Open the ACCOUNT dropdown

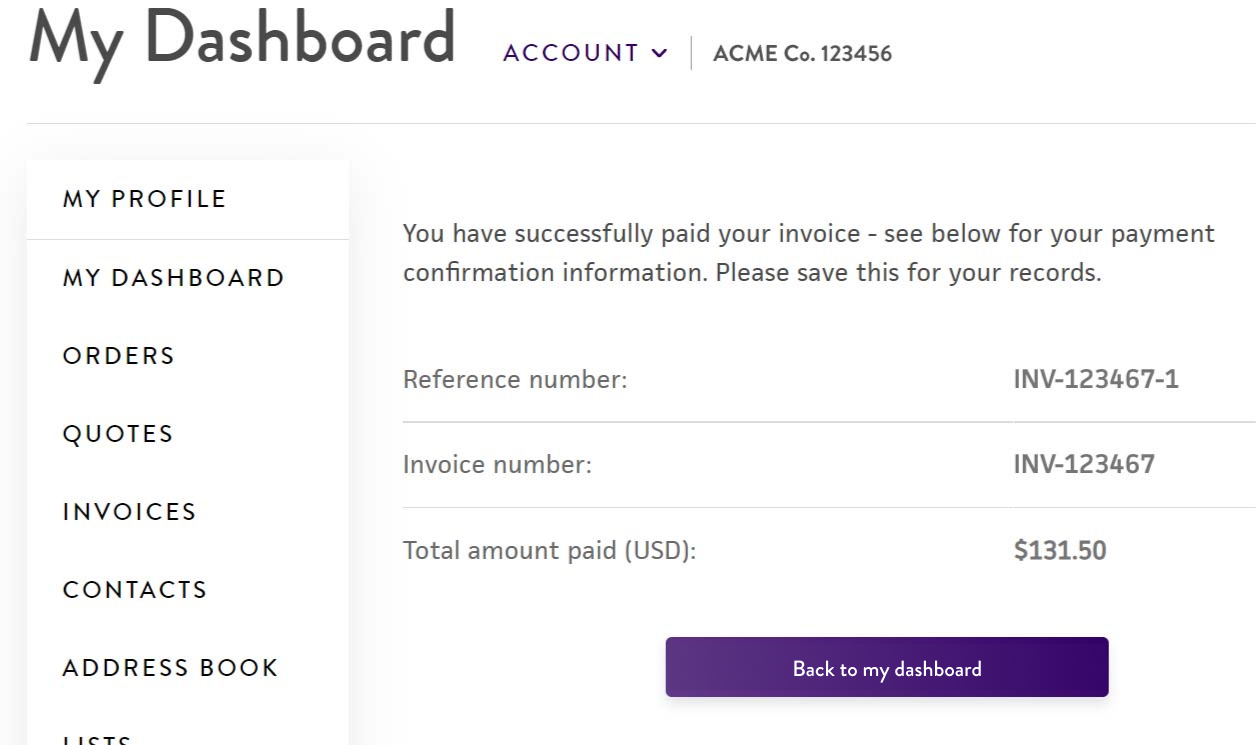pos(570,53)
